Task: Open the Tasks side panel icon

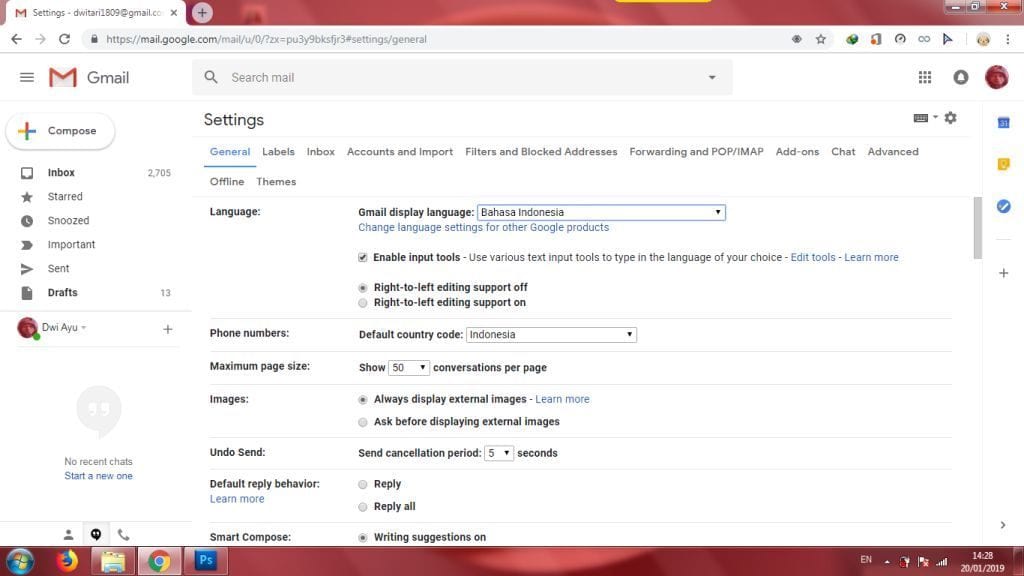Action: [x=1004, y=206]
